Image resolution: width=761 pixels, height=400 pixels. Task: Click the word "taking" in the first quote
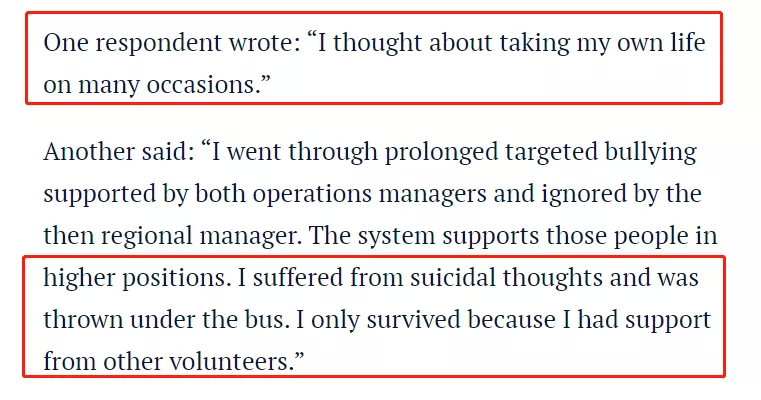(x=535, y=44)
